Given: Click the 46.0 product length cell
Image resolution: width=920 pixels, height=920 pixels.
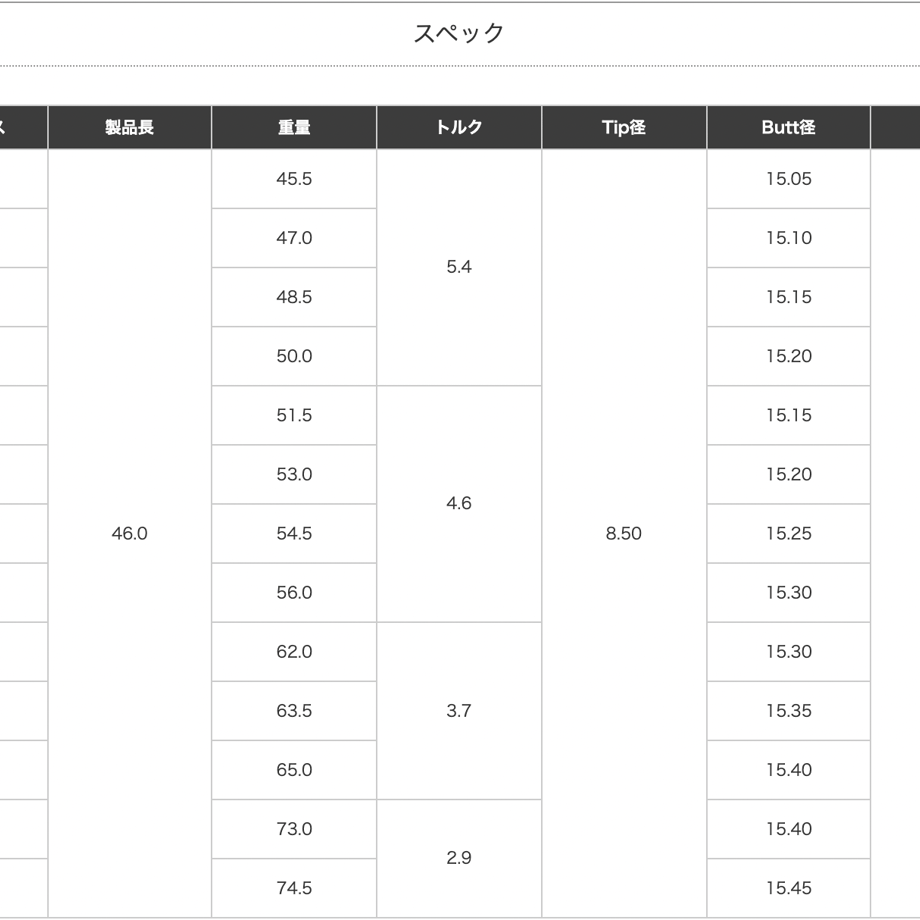Looking at the screenshot, I should 130,533.
